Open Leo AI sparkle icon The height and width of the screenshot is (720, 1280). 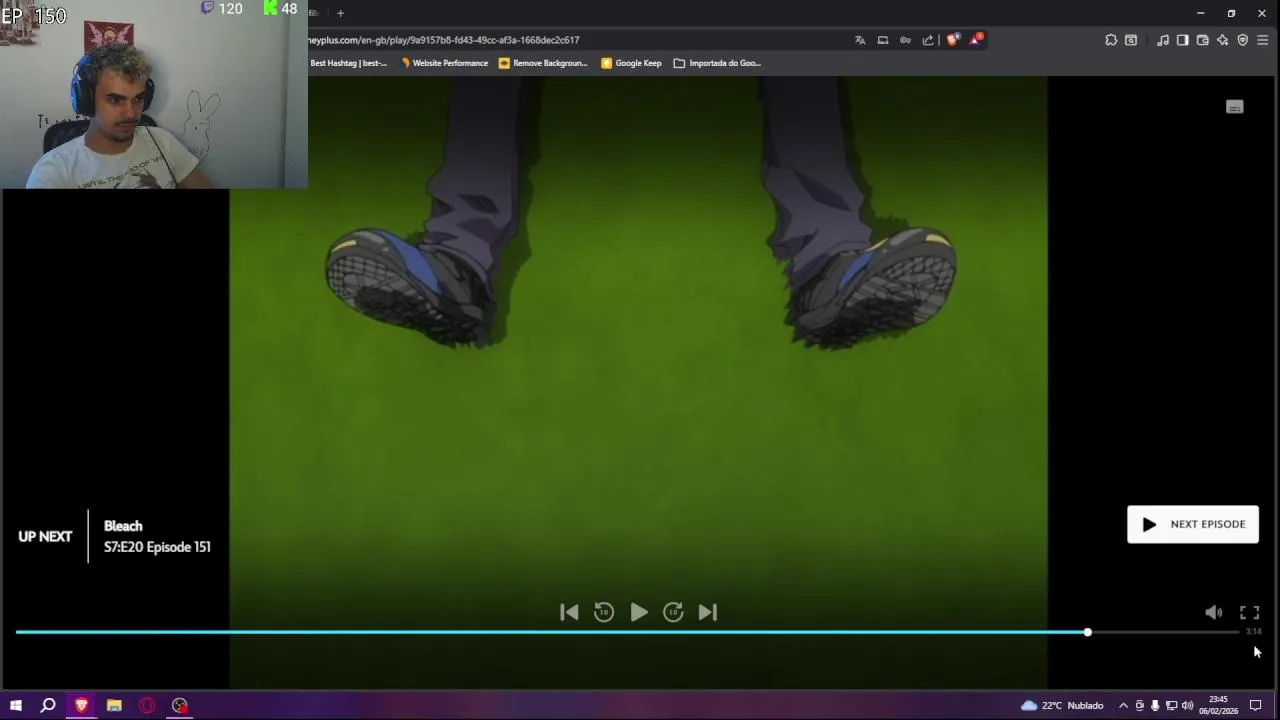(x=1223, y=40)
